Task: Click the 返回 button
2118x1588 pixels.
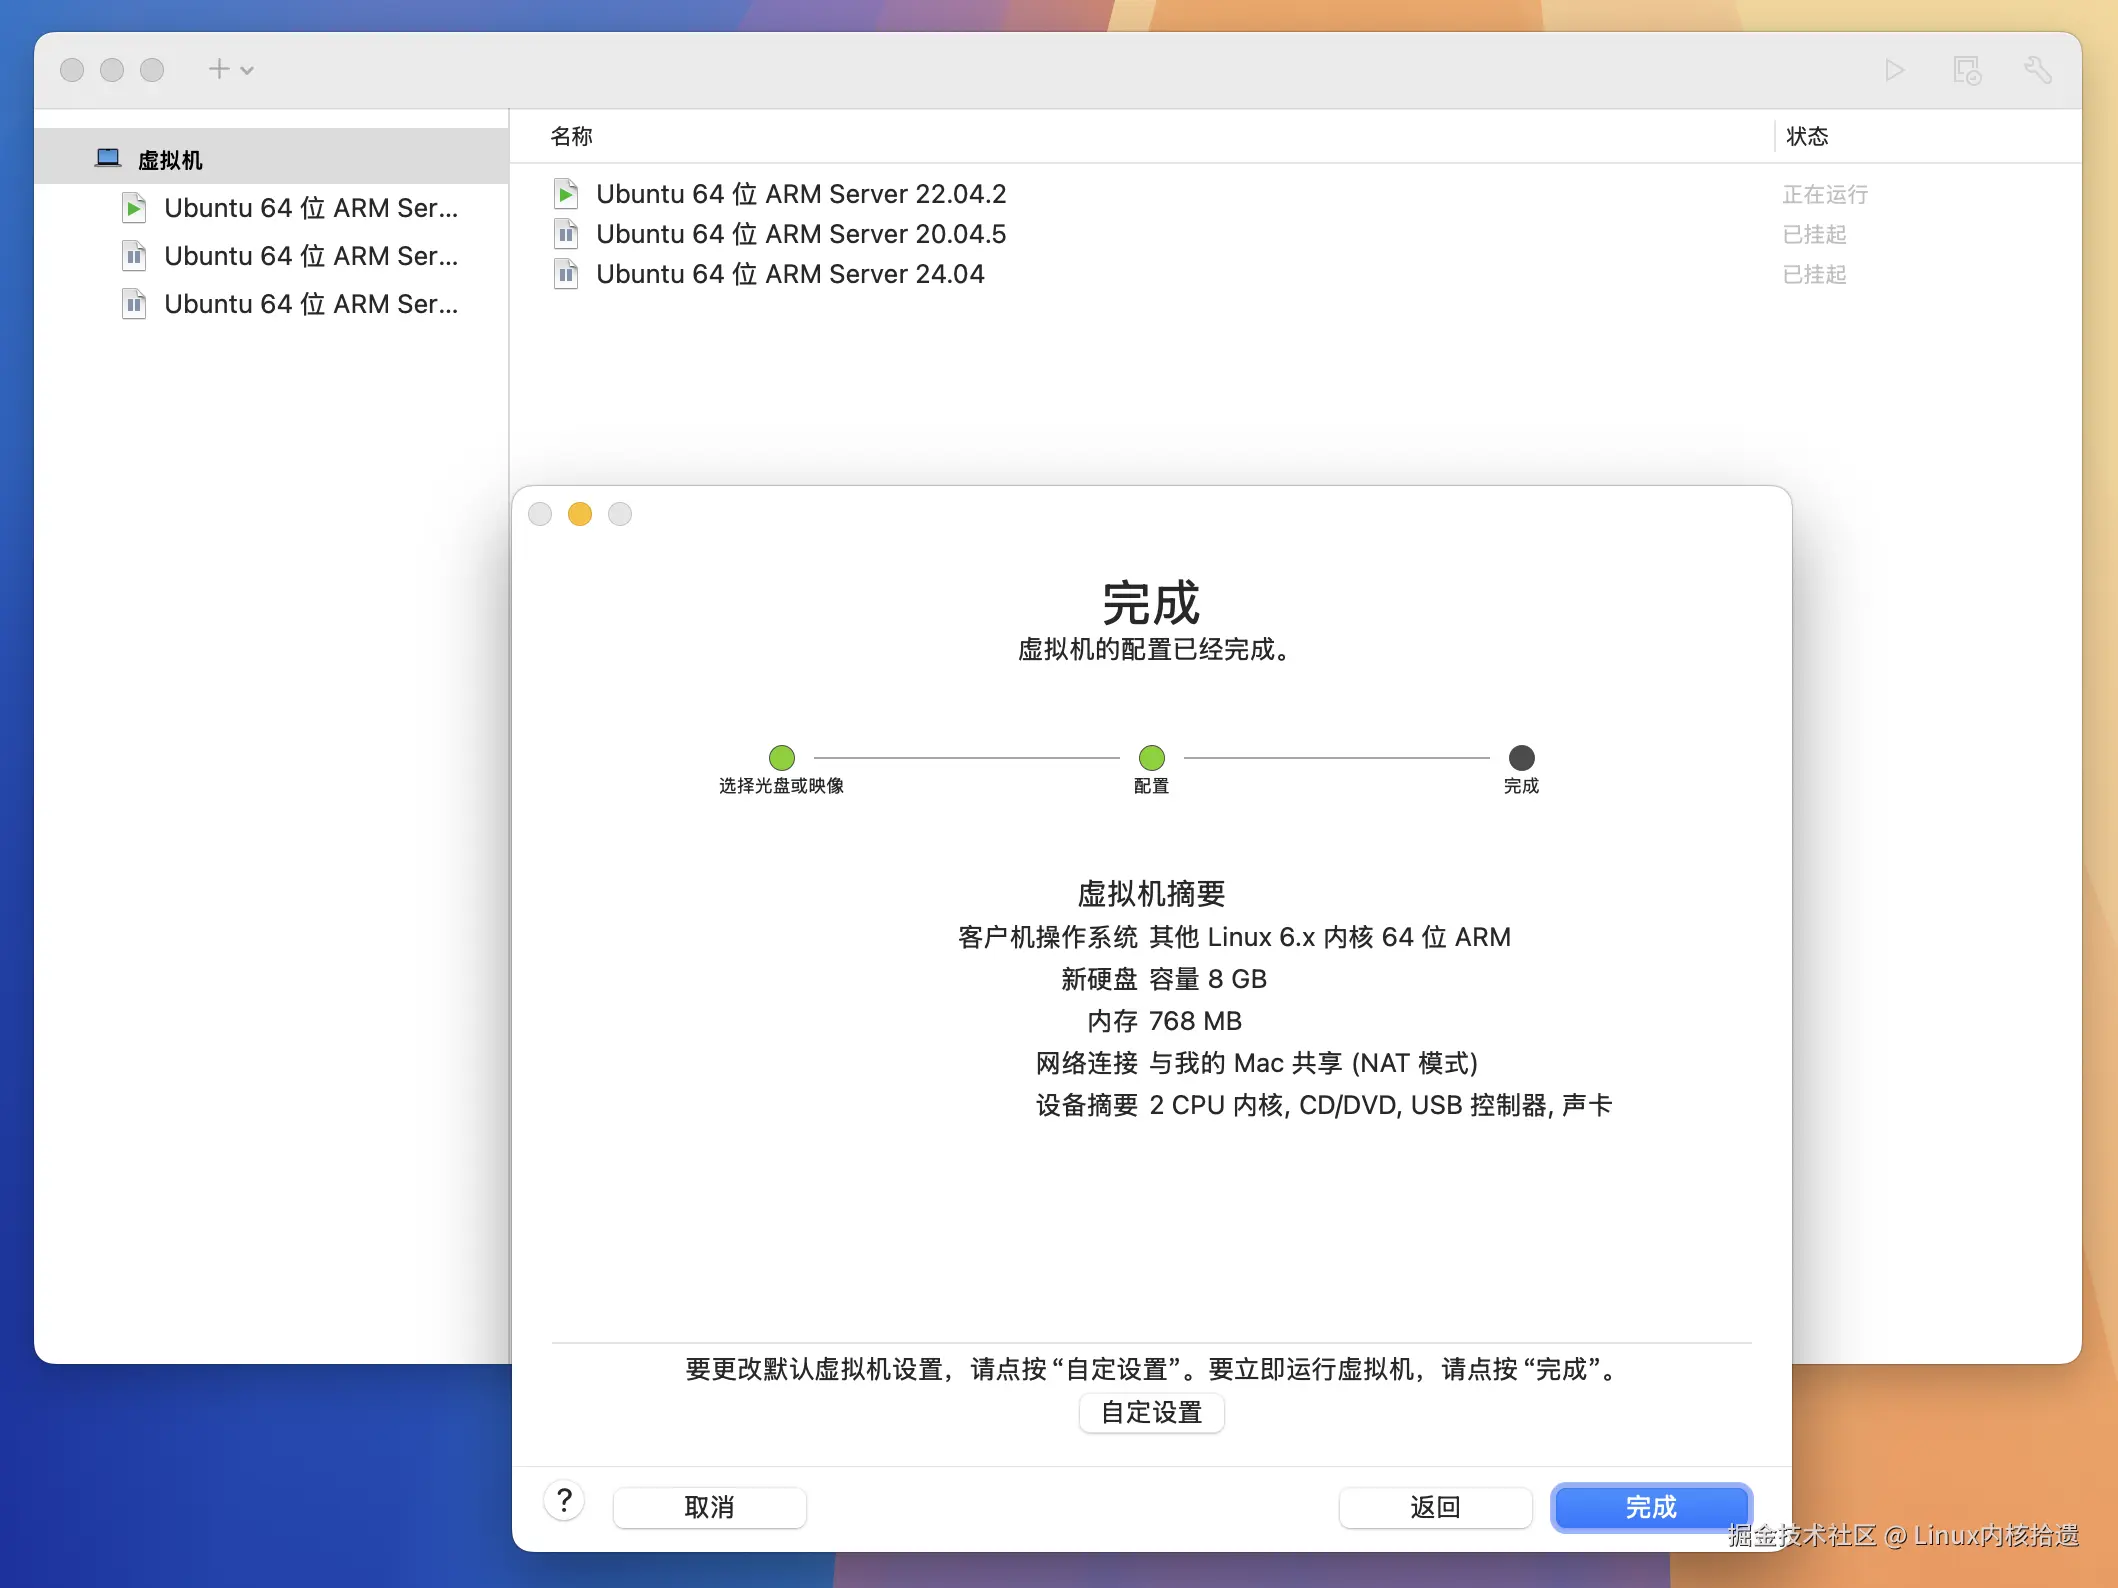Action: [1435, 1507]
